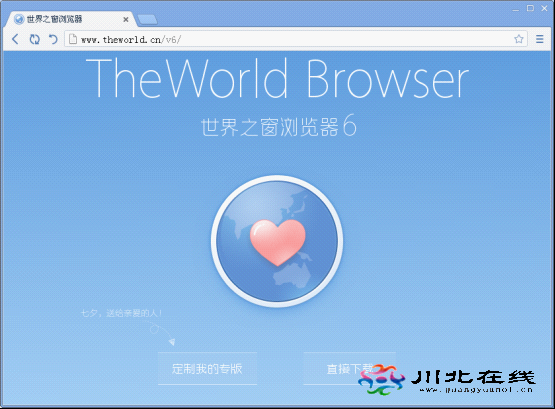Click the 定制我的专版 button
The height and width of the screenshot is (409, 555).
[207, 369]
